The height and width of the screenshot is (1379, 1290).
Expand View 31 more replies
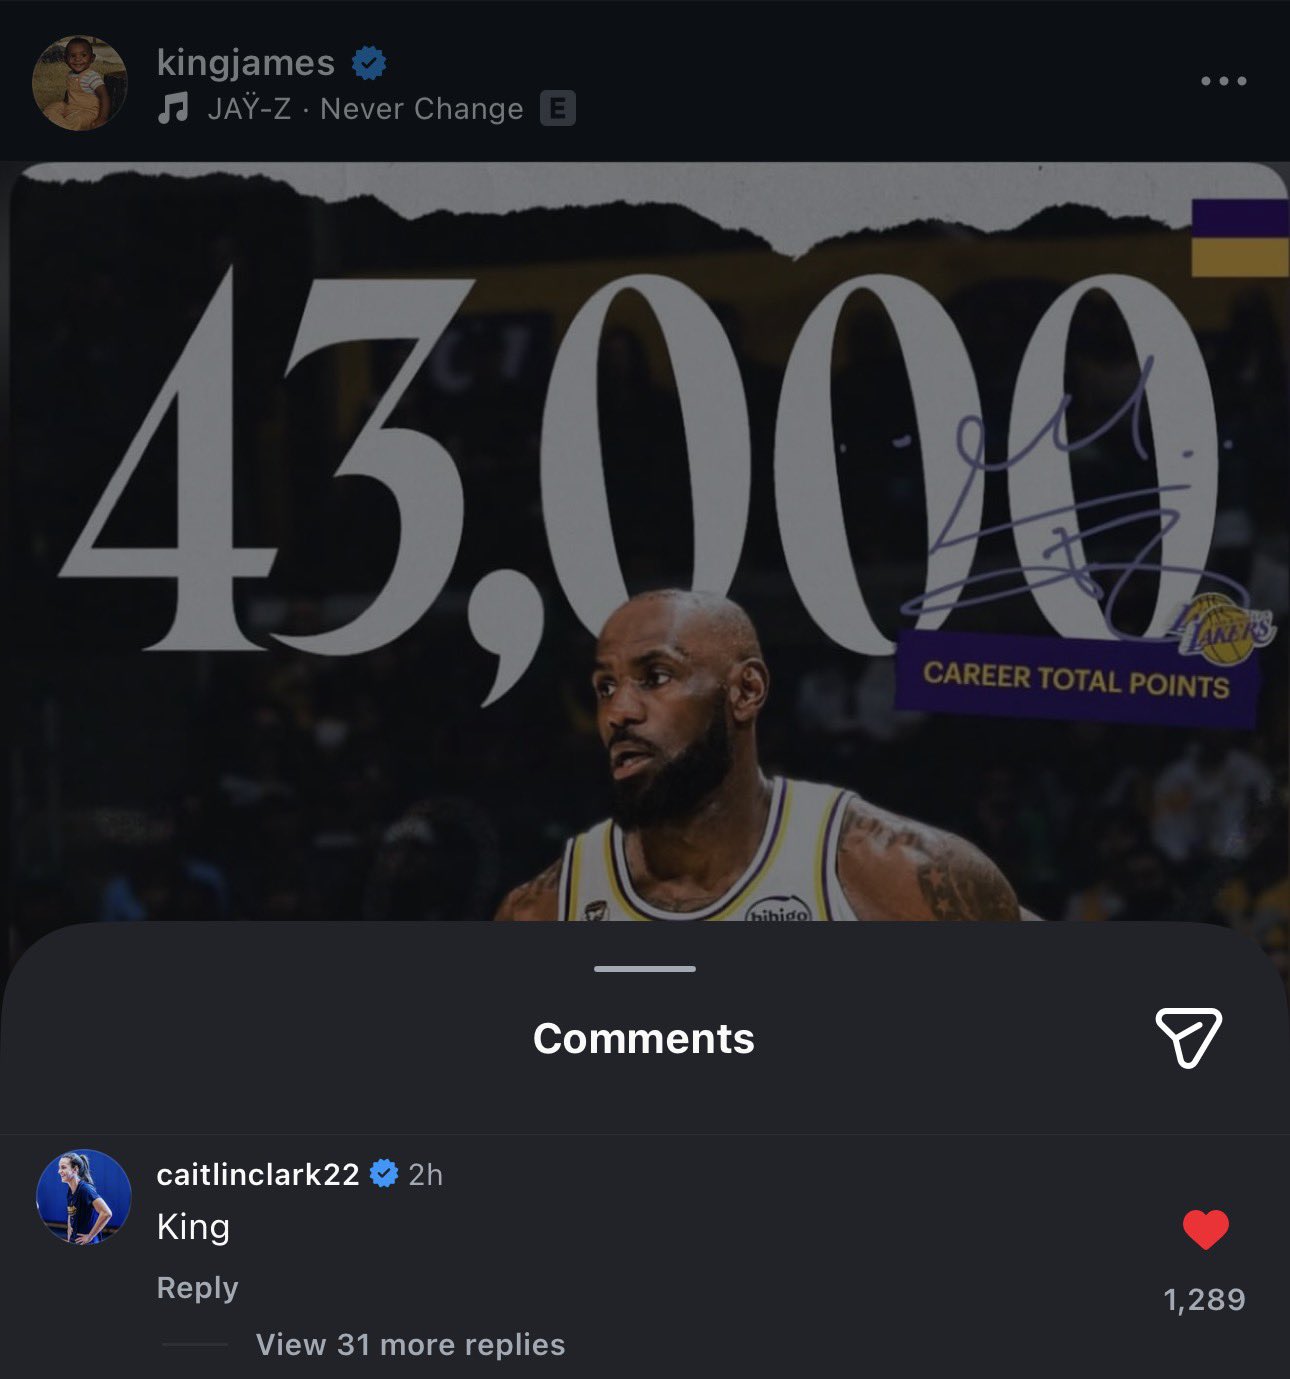click(x=410, y=1344)
